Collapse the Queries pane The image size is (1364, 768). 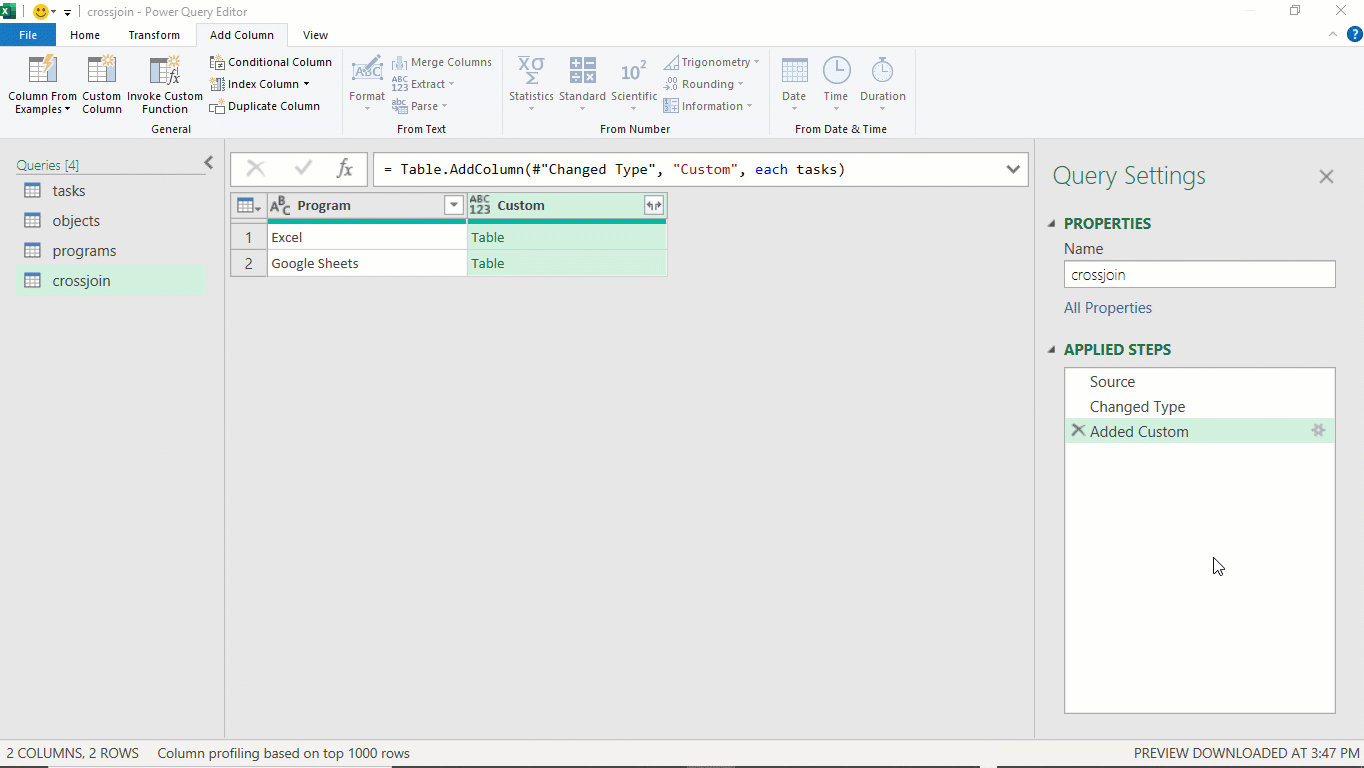pos(209,163)
